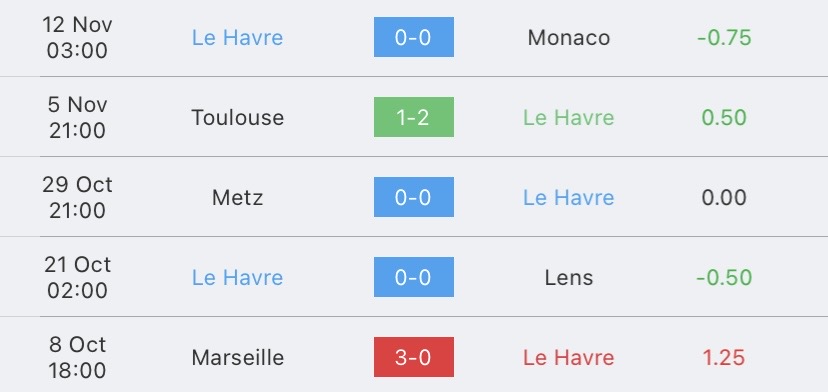Select Le Havre in the 21 Oct row
Image resolution: width=828 pixels, height=392 pixels.
(x=238, y=277)
